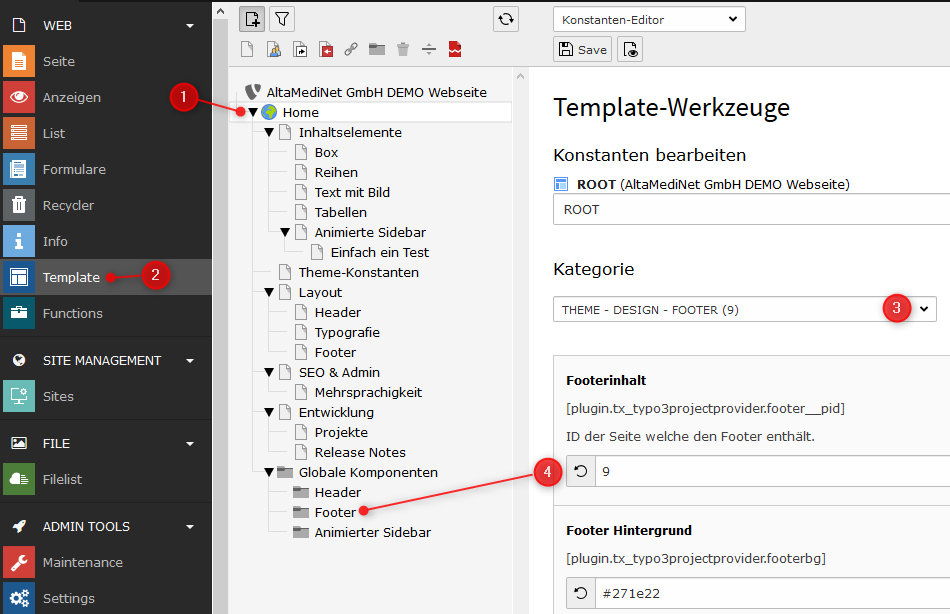
Task: Click the Footerinhalt page ID input field
Action: pyautogui.click(x=770, y=472)
